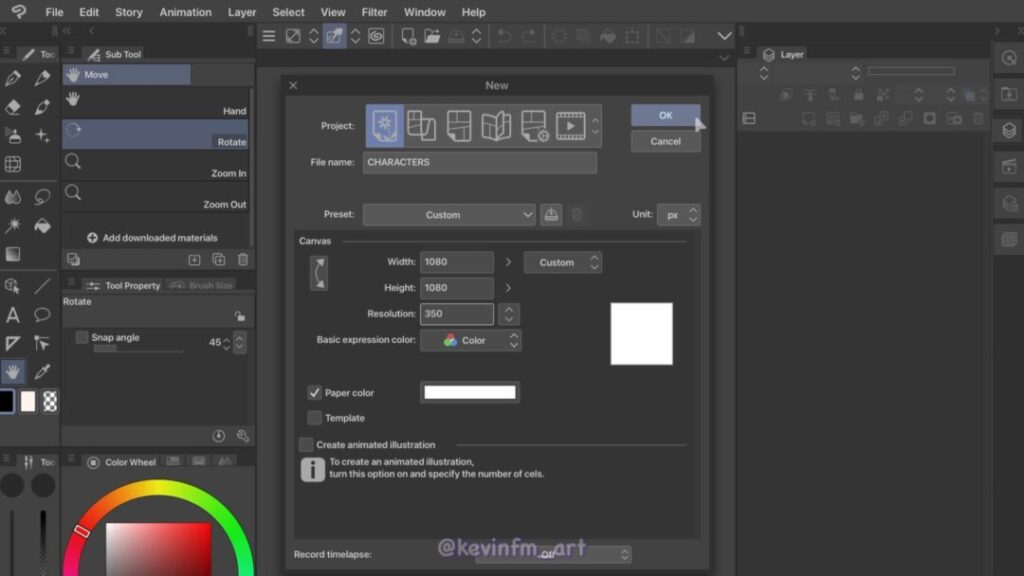This screenshot has height=576, width=1024.
Task: Open the Unit px dropdown
Action: click(x=678, y=215)
